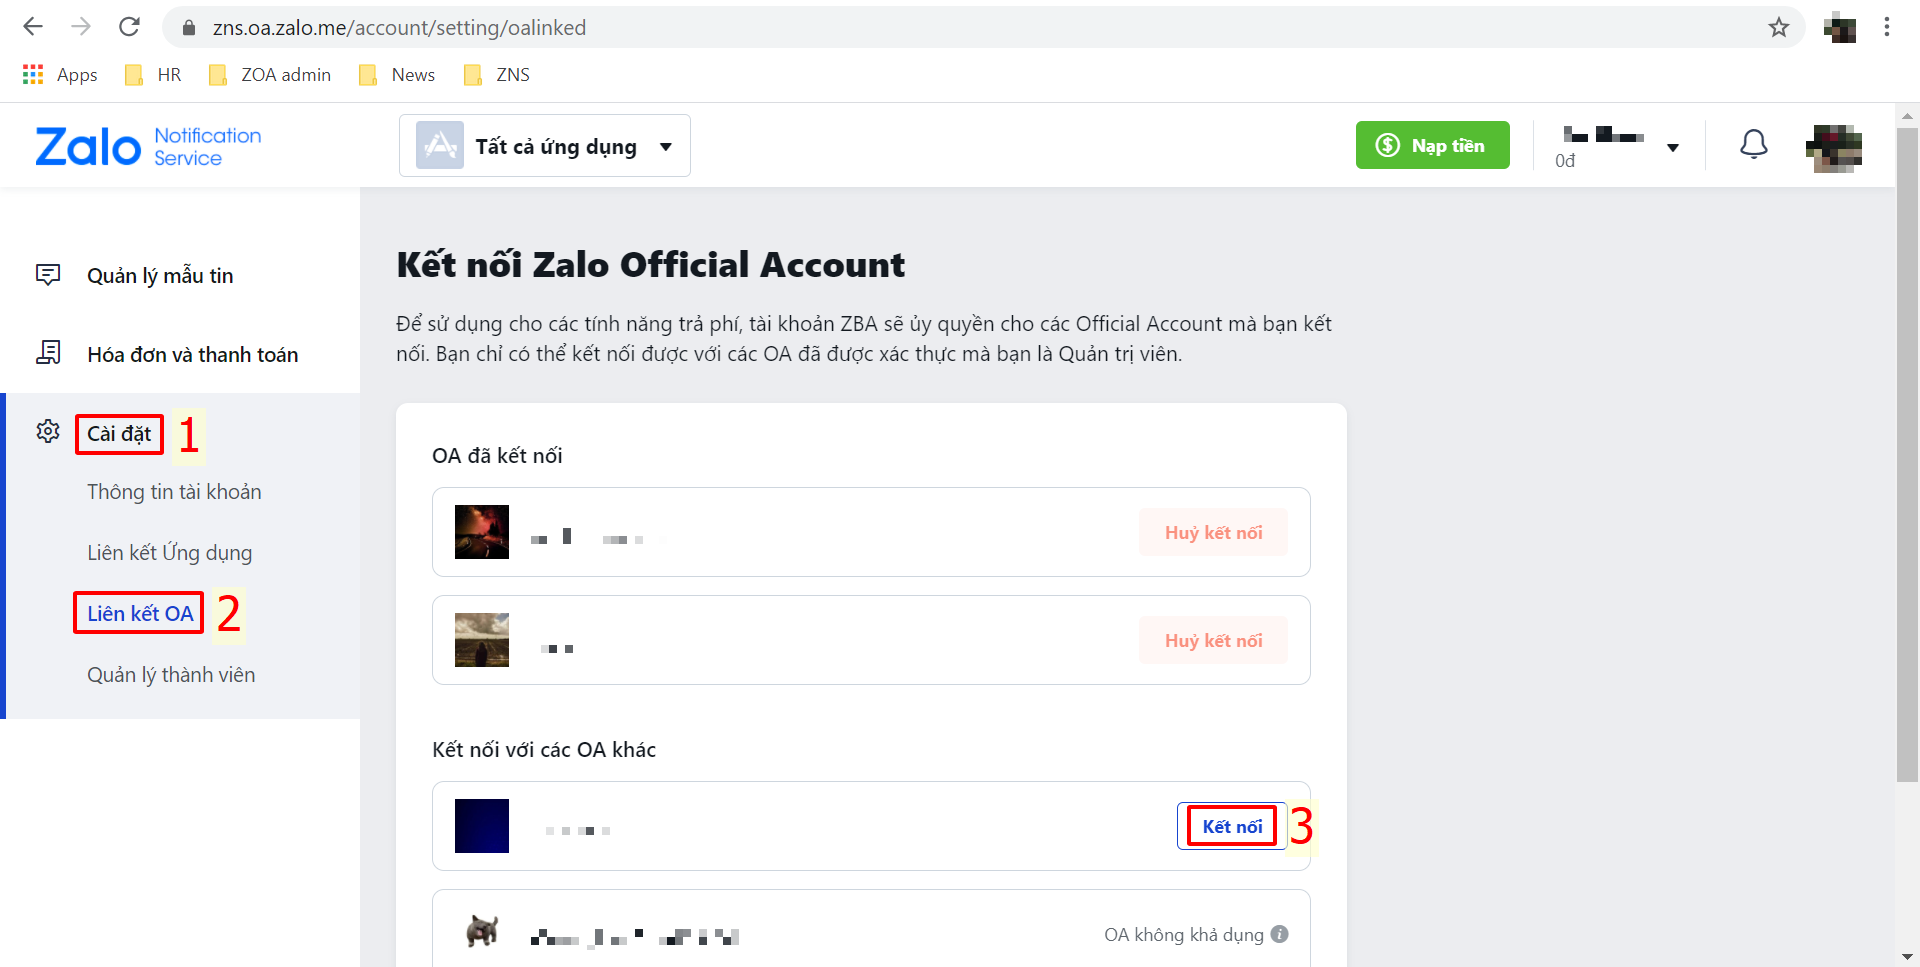
Task: Open the Chrome three-dot menu
Action: point(1887,27)
